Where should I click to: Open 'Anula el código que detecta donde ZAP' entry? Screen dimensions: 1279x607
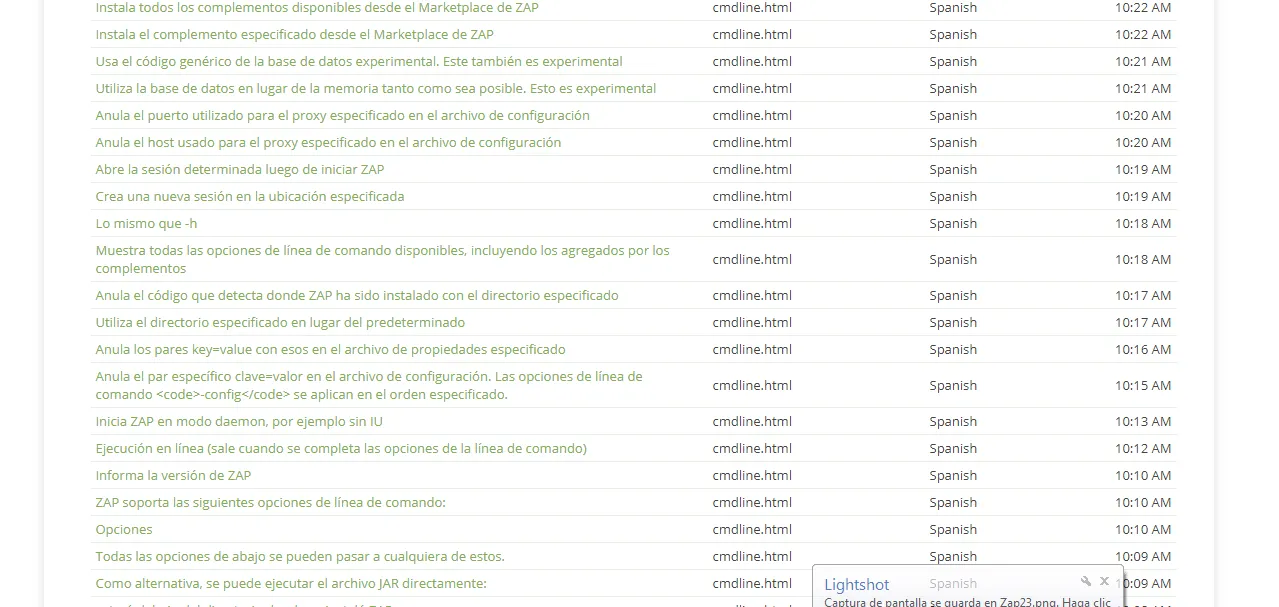tap(357, 295)
